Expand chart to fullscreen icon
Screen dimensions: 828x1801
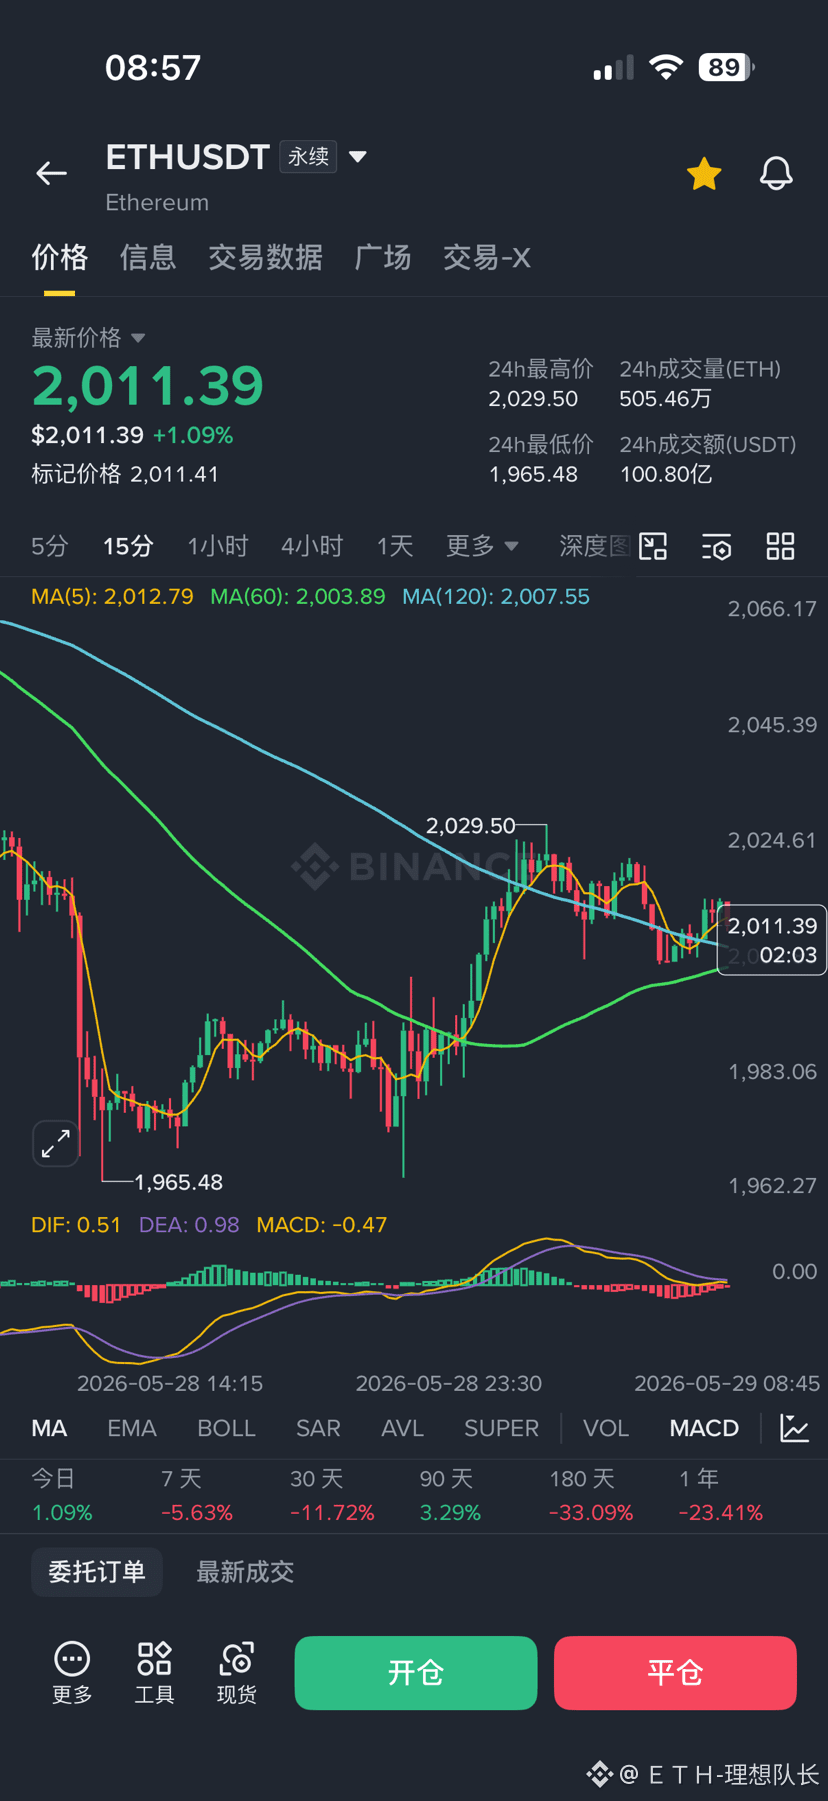[56, 1143]
